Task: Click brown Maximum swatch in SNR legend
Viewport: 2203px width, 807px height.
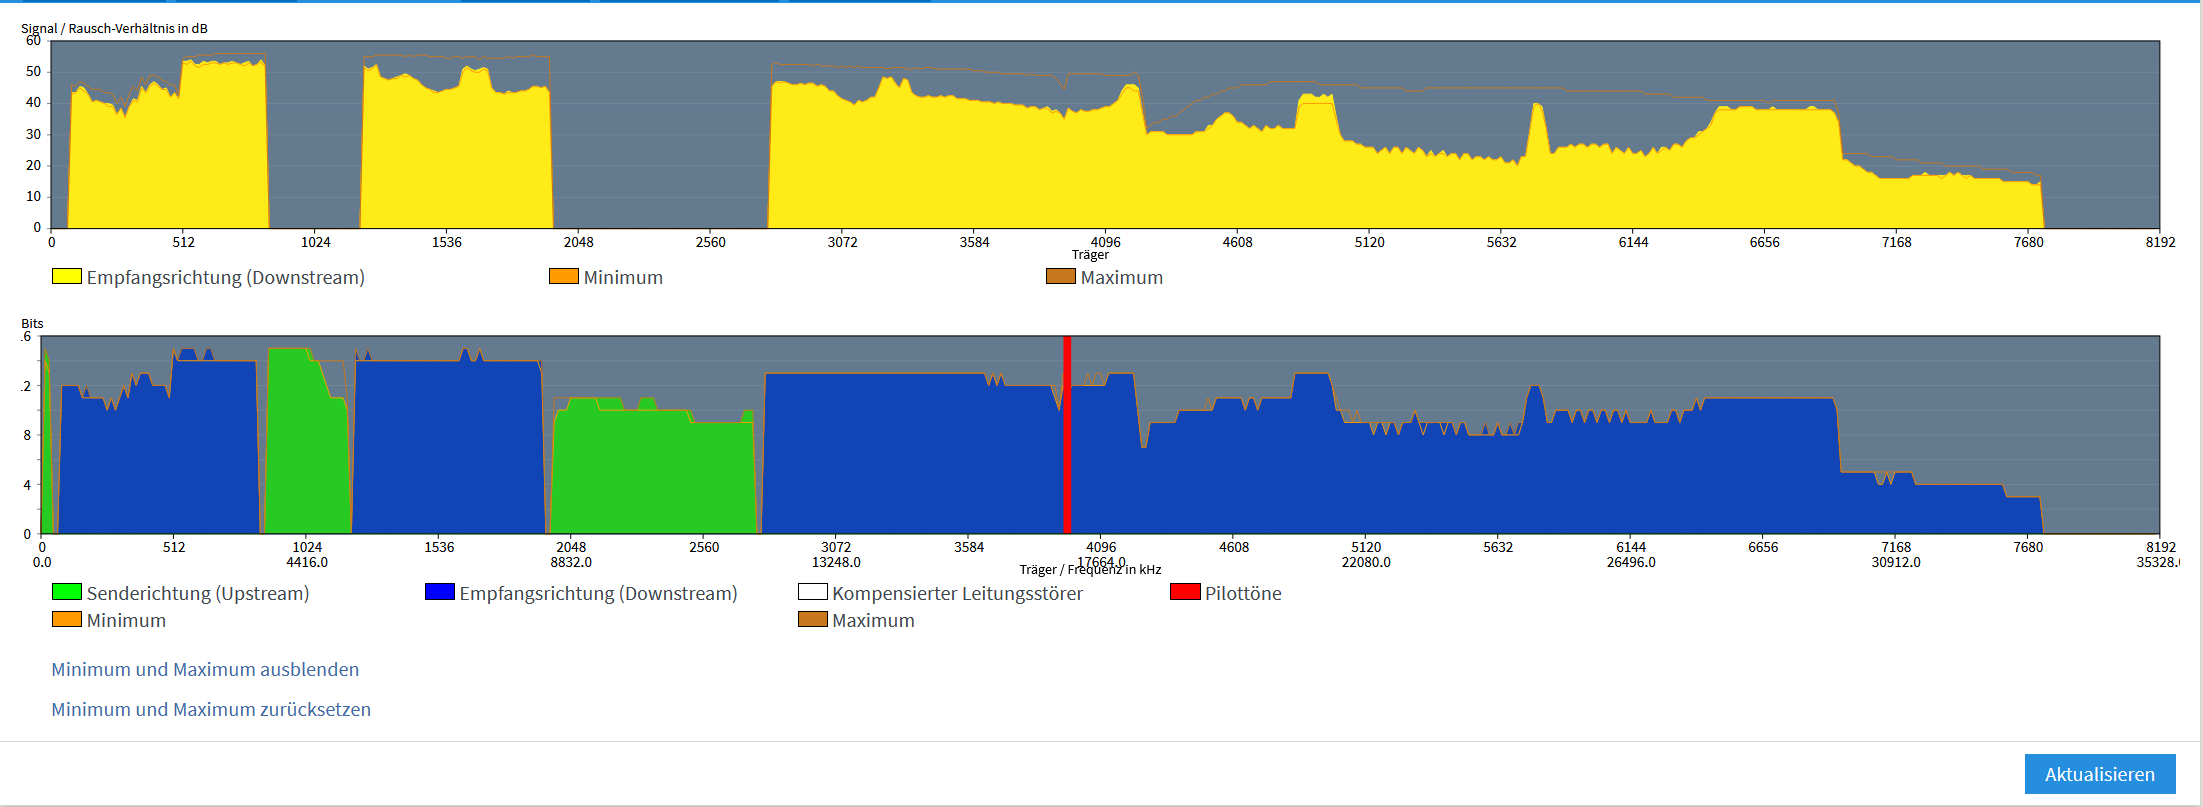Action: coord(1061,276)
